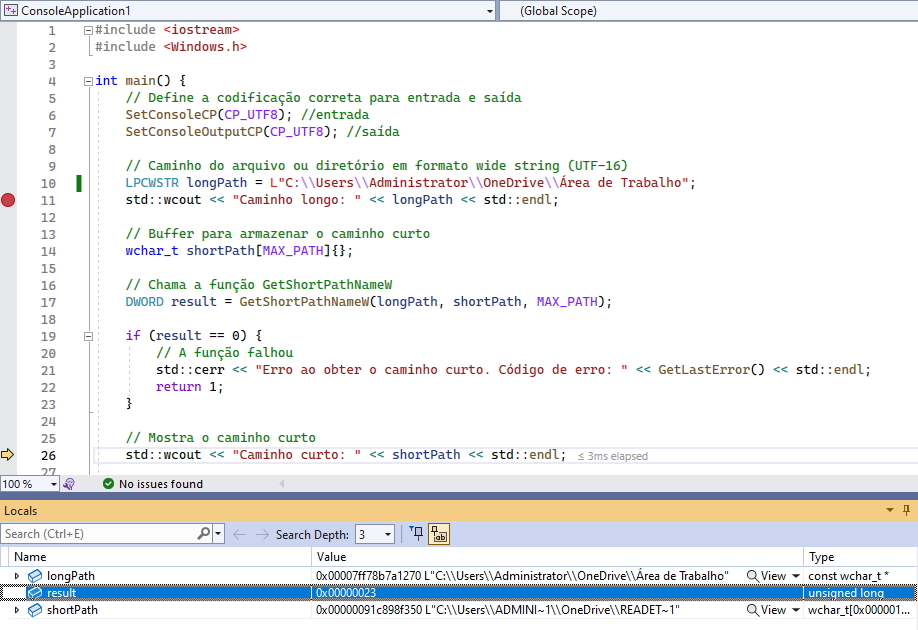Click the Search (Ctrl+E) field in Locals
Image resolution: width=918 pixels, height=630 pixels.
click(x=98, y=534)
